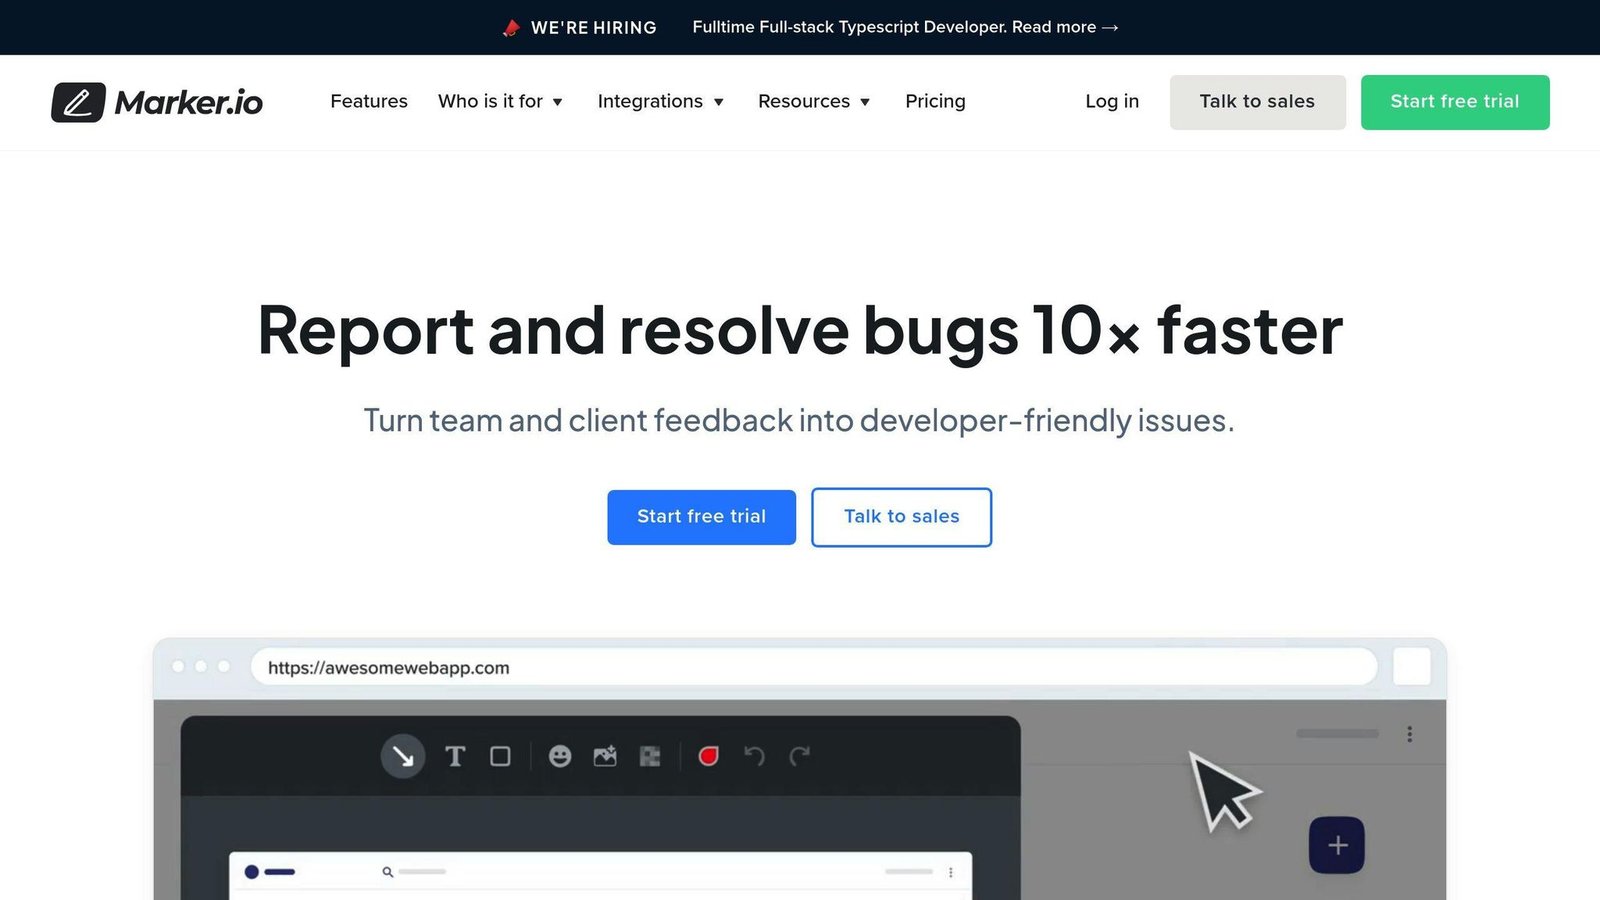This screenshot has height=900, width=1600.
Task: Click the dark plus widget button
Action: [1337, 845]
